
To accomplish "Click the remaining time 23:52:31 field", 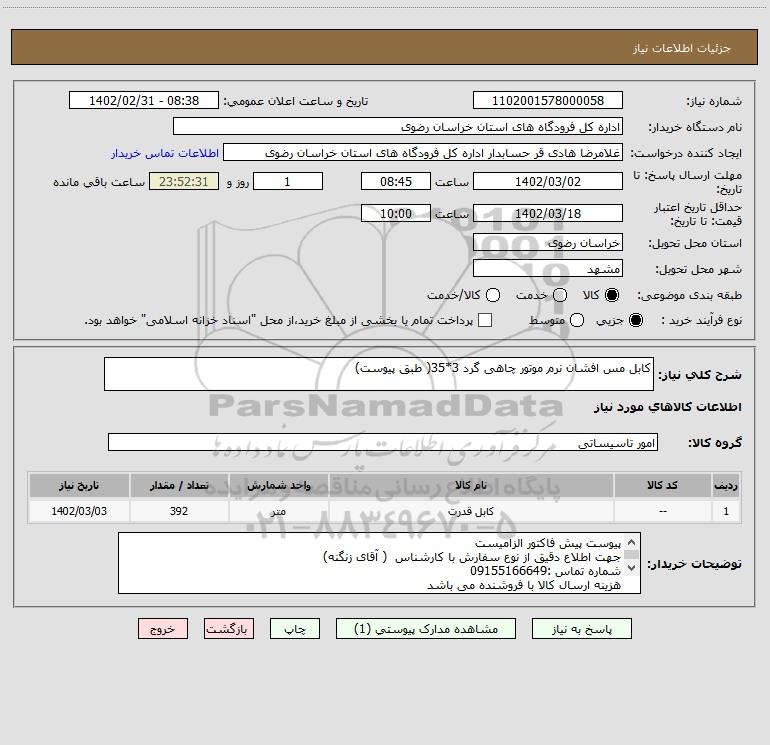I will tap(184, 181).
